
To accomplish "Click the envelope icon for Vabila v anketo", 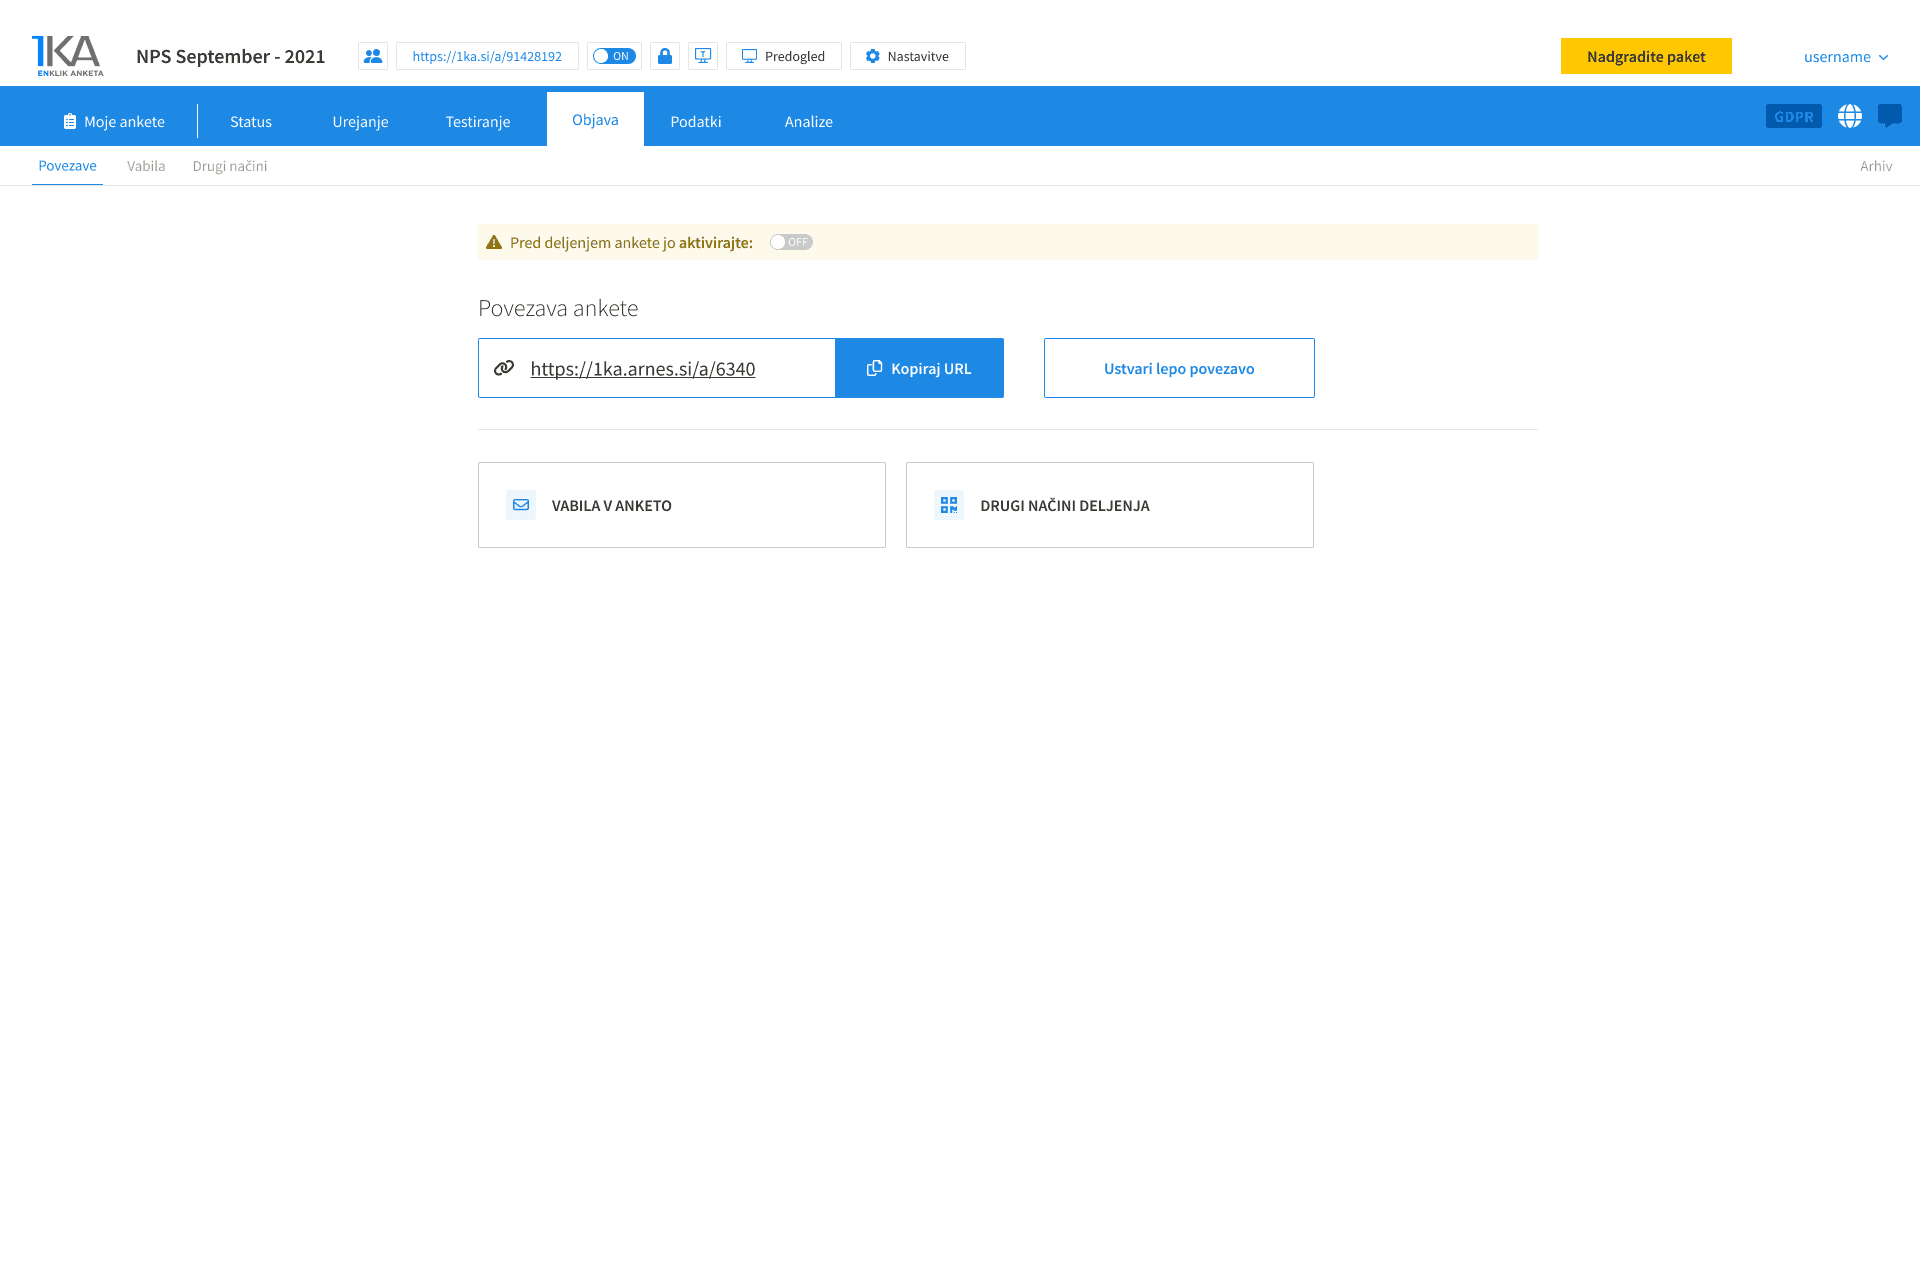I will 520,505.
